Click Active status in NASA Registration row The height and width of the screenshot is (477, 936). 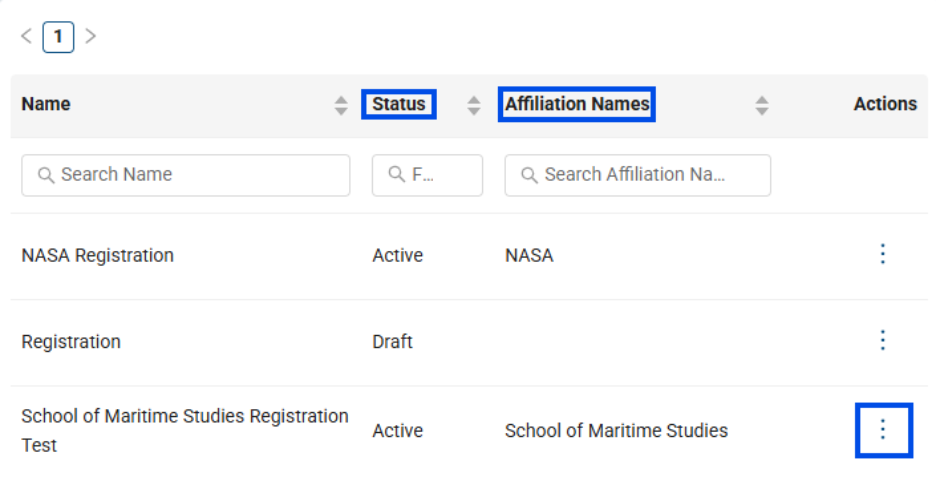point(398,256)
